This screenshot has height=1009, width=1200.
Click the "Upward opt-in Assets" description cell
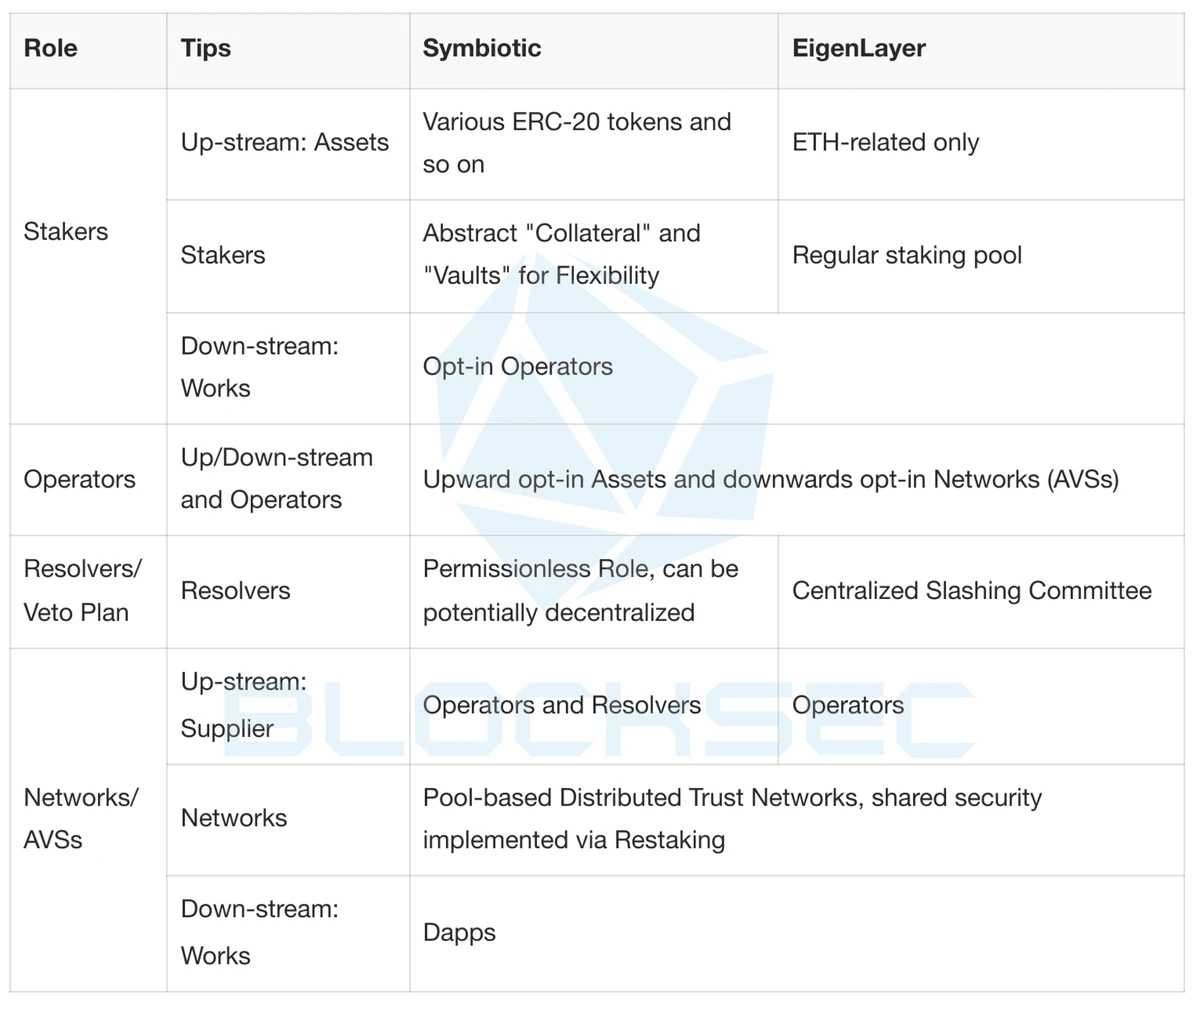pos(770,480)
